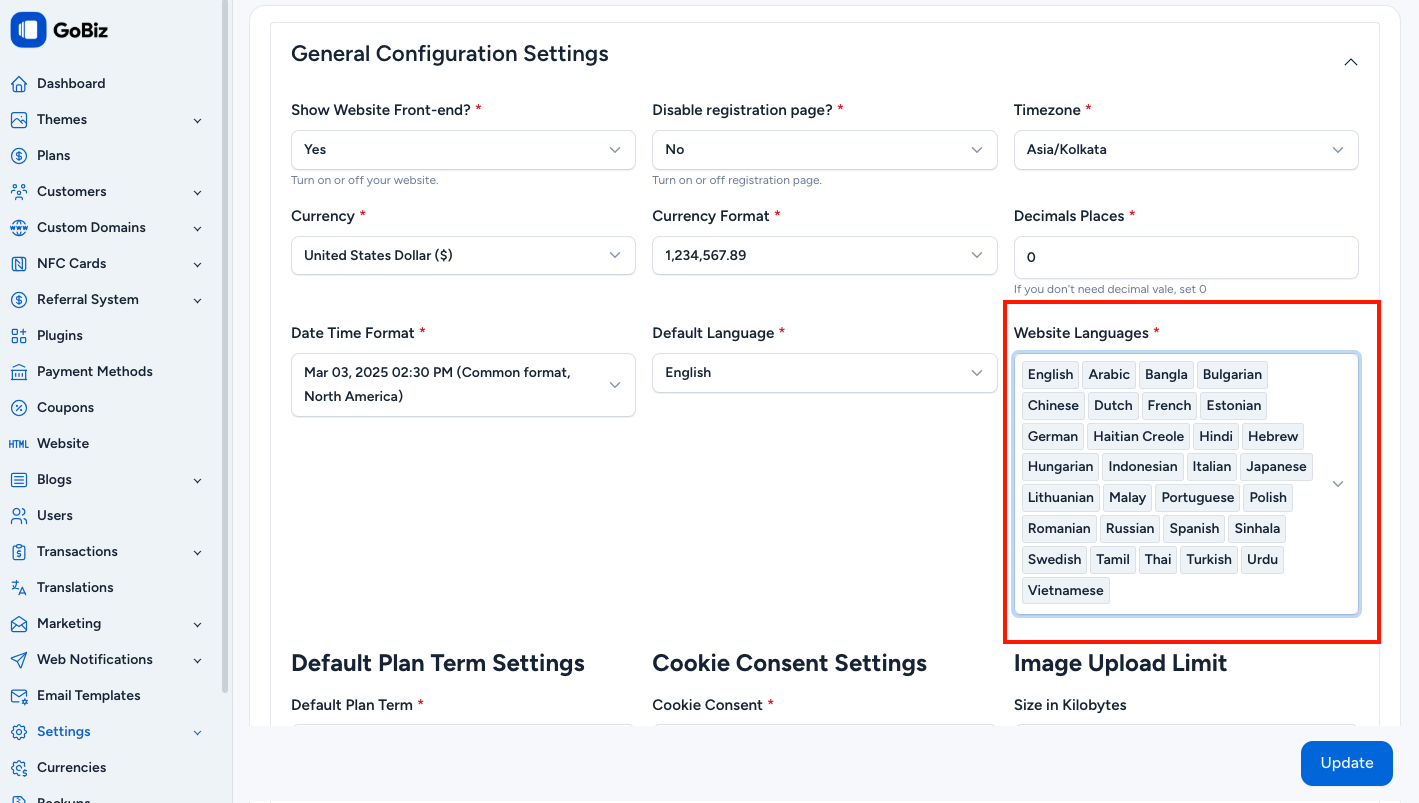Click the Plugins icon in sidebar
1419x803 pixels.
(x=19, y=336)
